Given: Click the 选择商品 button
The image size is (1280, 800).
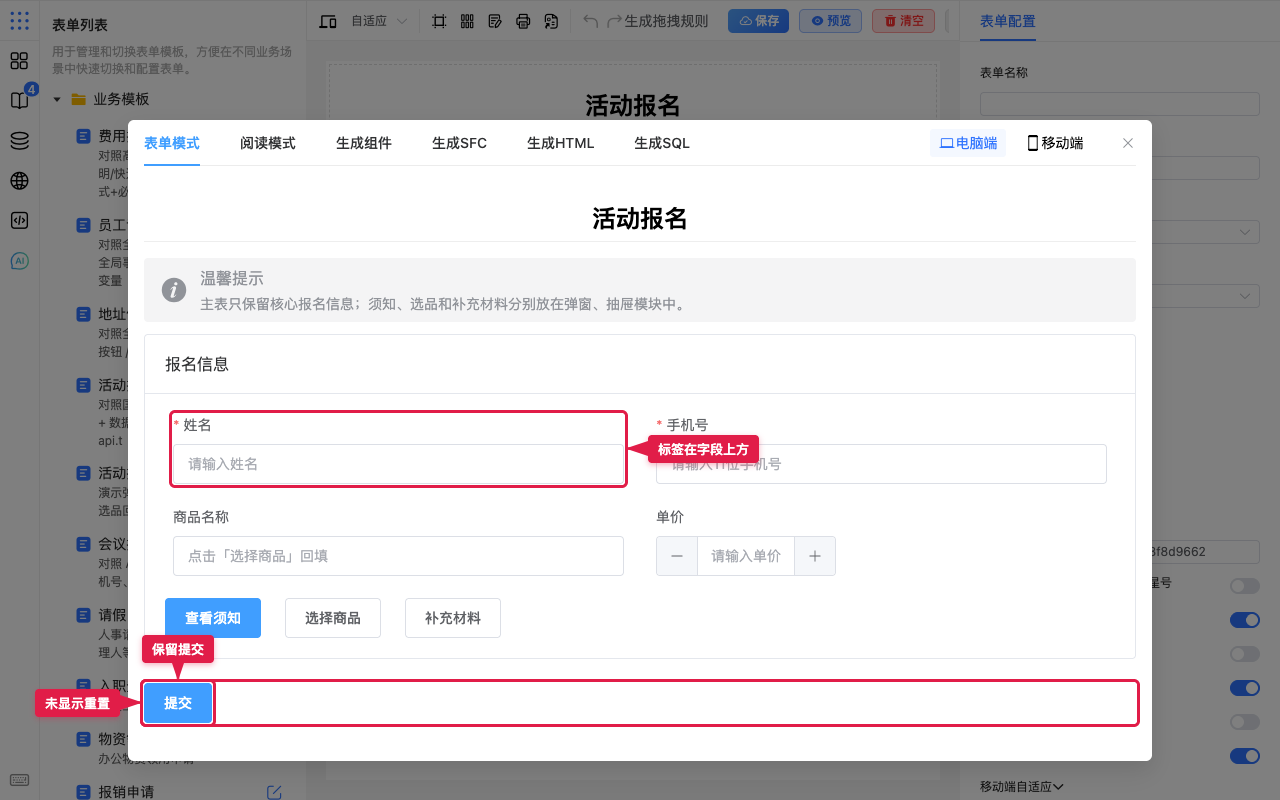Looking at the screenshot, I should [333, 618].
